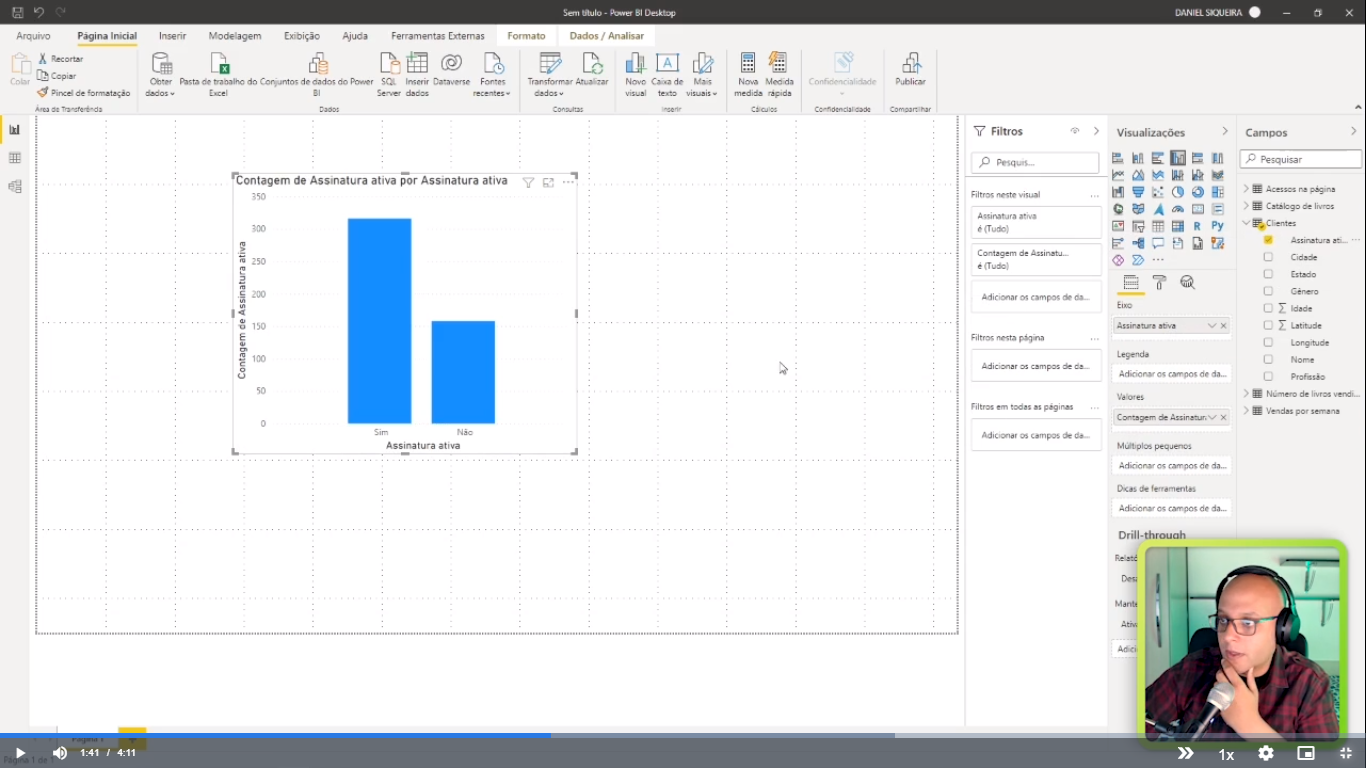This screenshot has width=1366, height=768.
Task: Insert the Q&A visual
Action: click(x=1158, y=243)
